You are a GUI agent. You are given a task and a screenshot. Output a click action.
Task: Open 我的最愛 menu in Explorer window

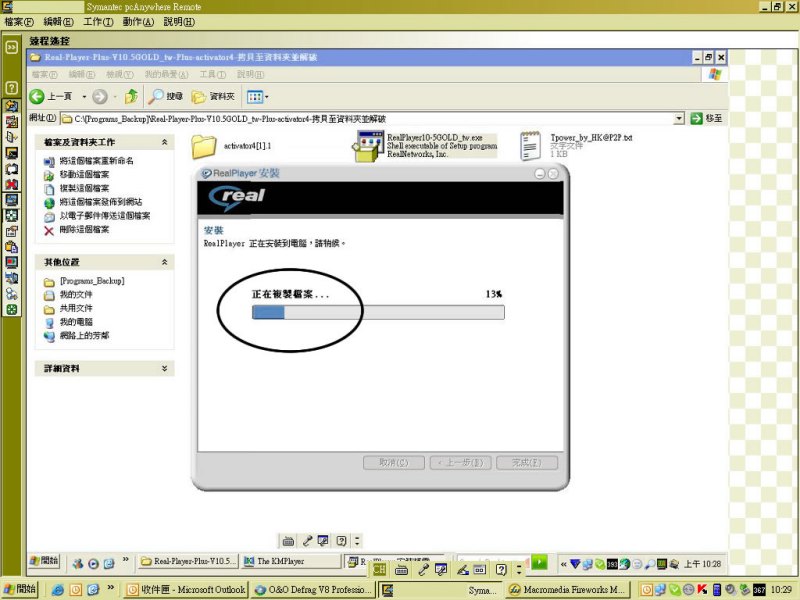166,74
